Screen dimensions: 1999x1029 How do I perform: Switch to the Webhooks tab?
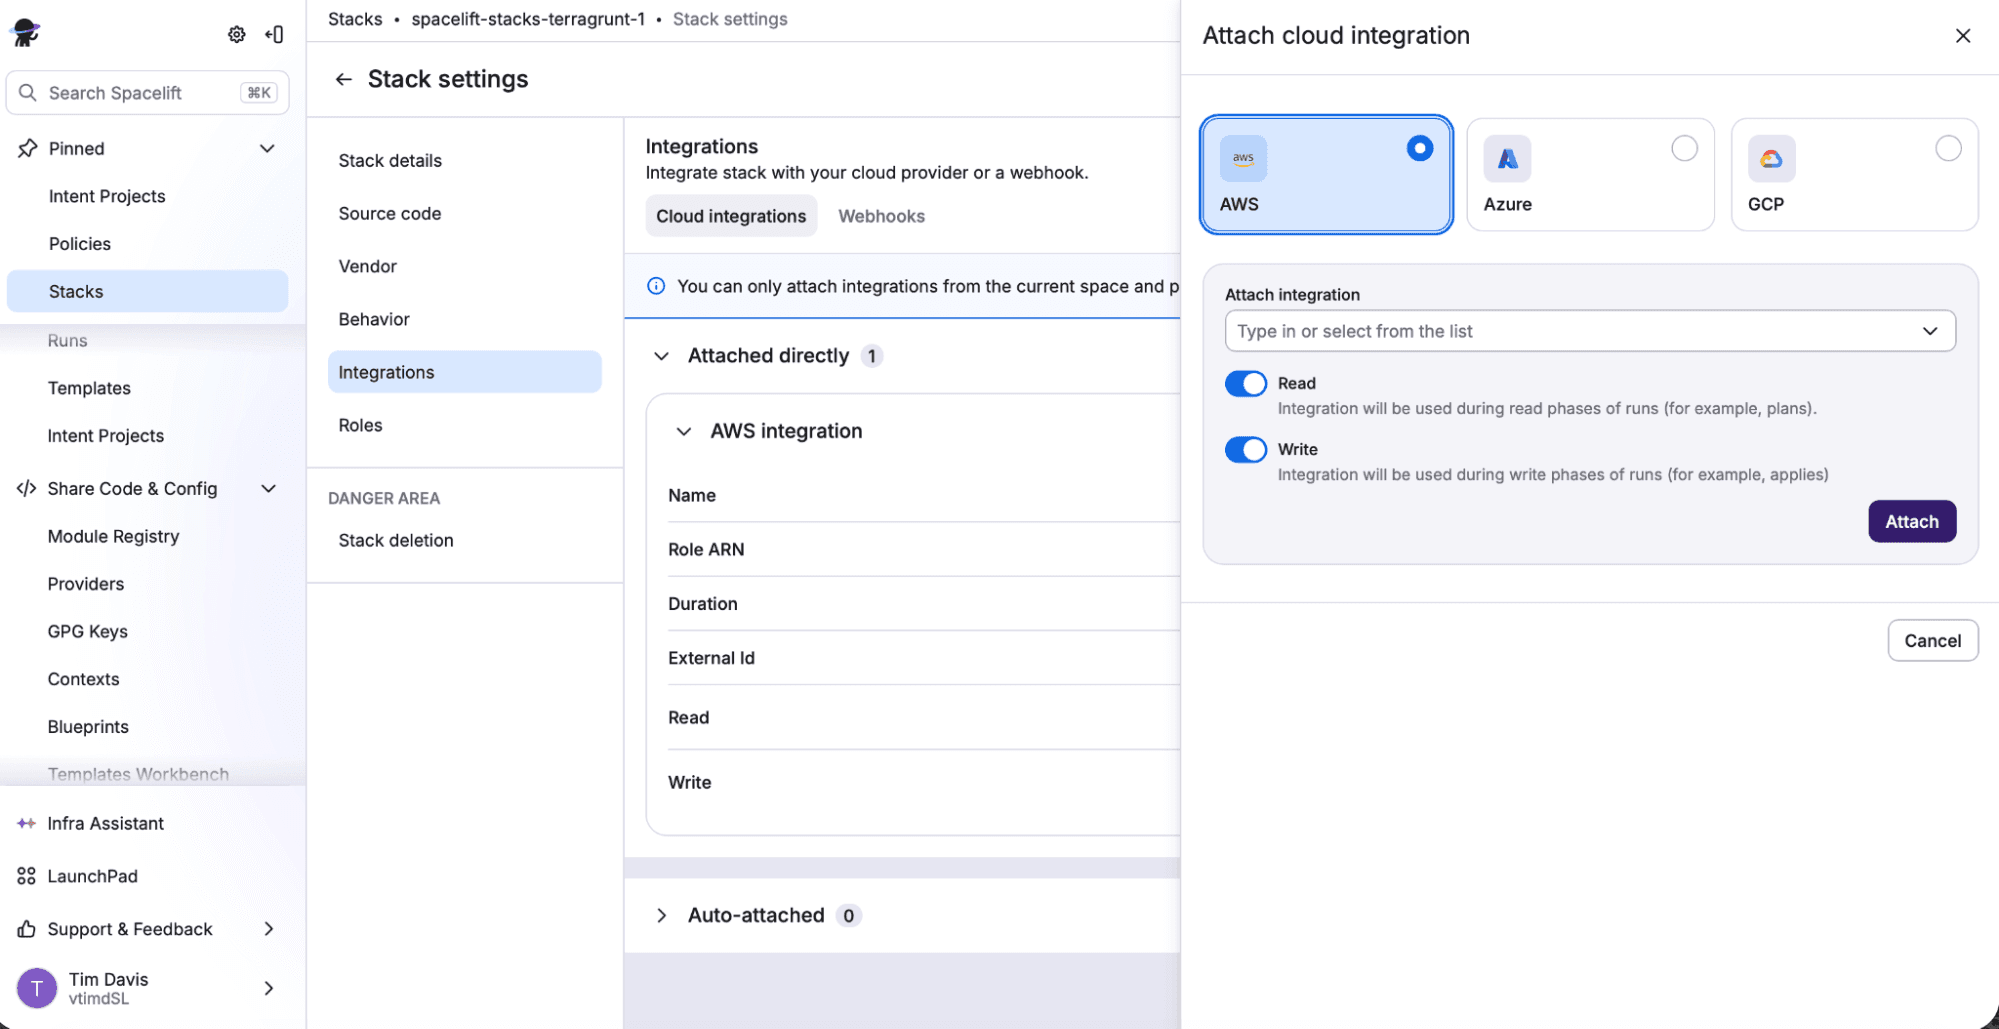[881, 216]
